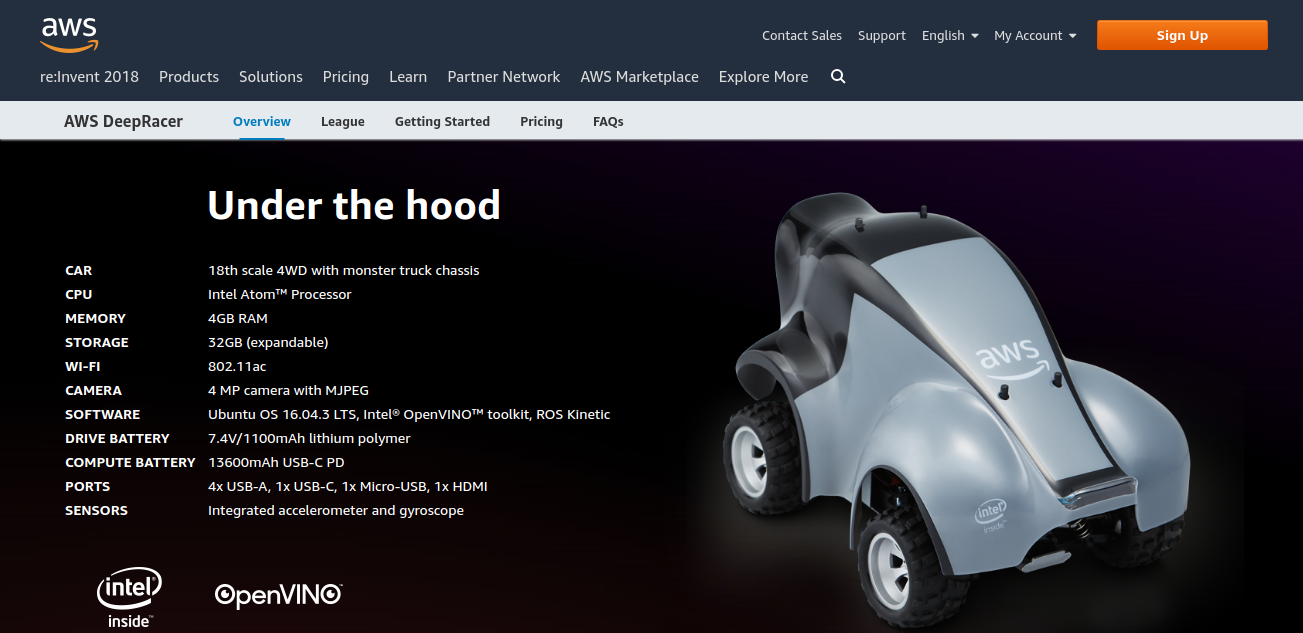Click the WI-FI spec label
The image size is (1303, 633).
pyautogui.click(x=83, y=366)
